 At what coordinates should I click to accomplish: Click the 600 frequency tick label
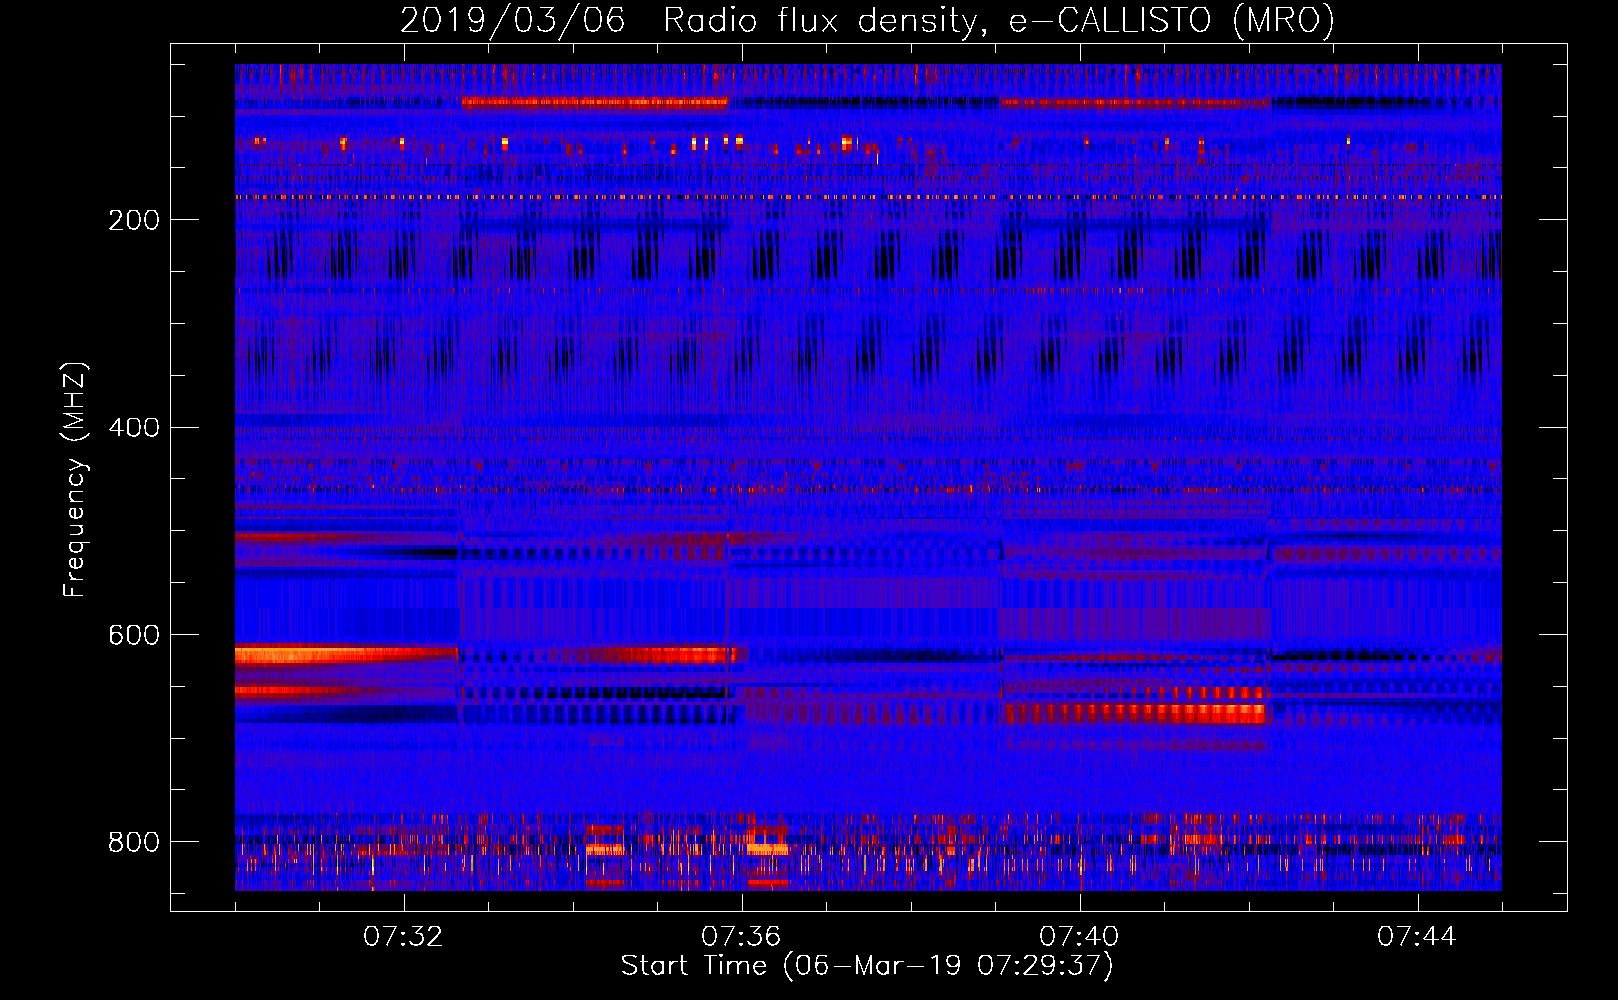(134, 636)
